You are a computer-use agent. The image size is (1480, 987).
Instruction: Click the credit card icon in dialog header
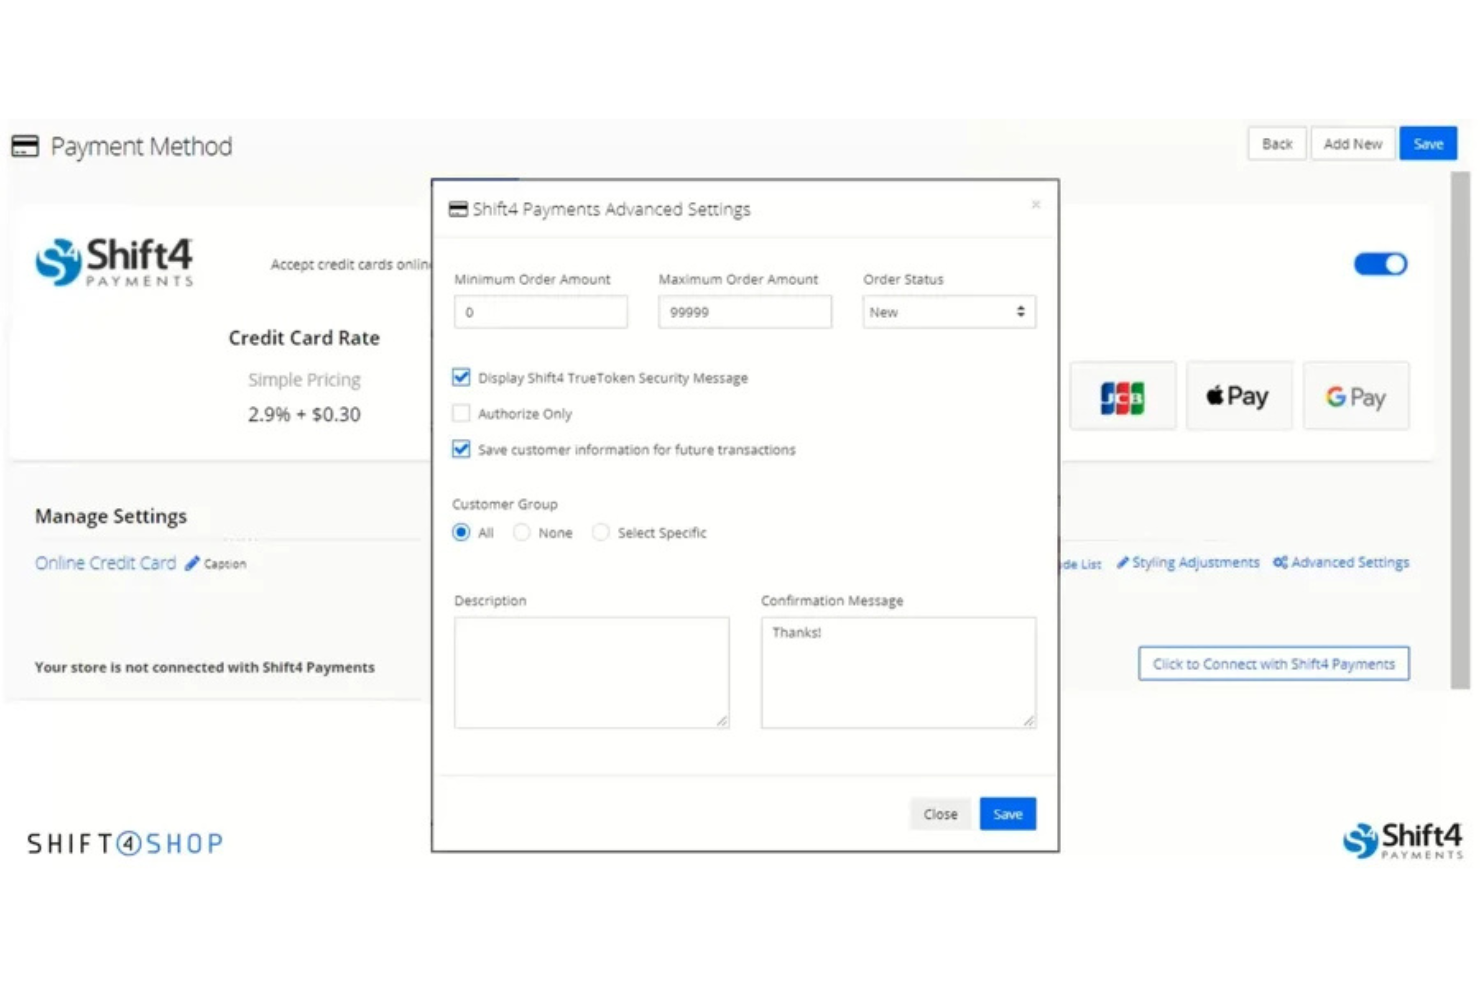(x=458, y=208)
